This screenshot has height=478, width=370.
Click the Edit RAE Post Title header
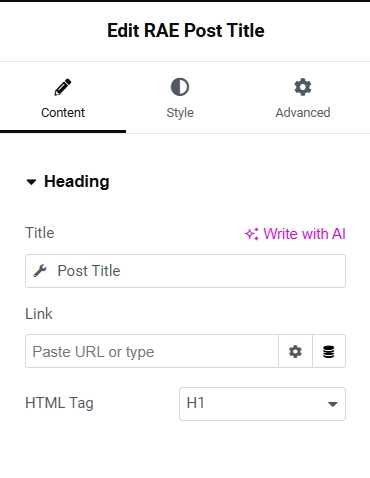point(186,31)
